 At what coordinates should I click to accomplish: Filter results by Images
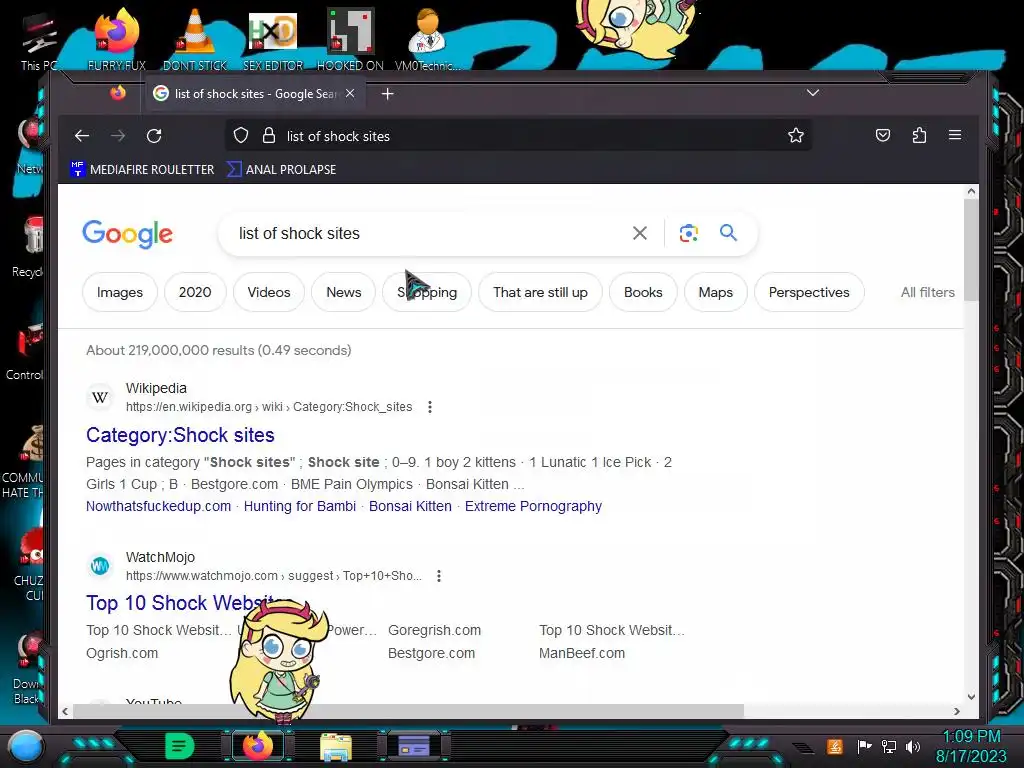tap(120, 292)
